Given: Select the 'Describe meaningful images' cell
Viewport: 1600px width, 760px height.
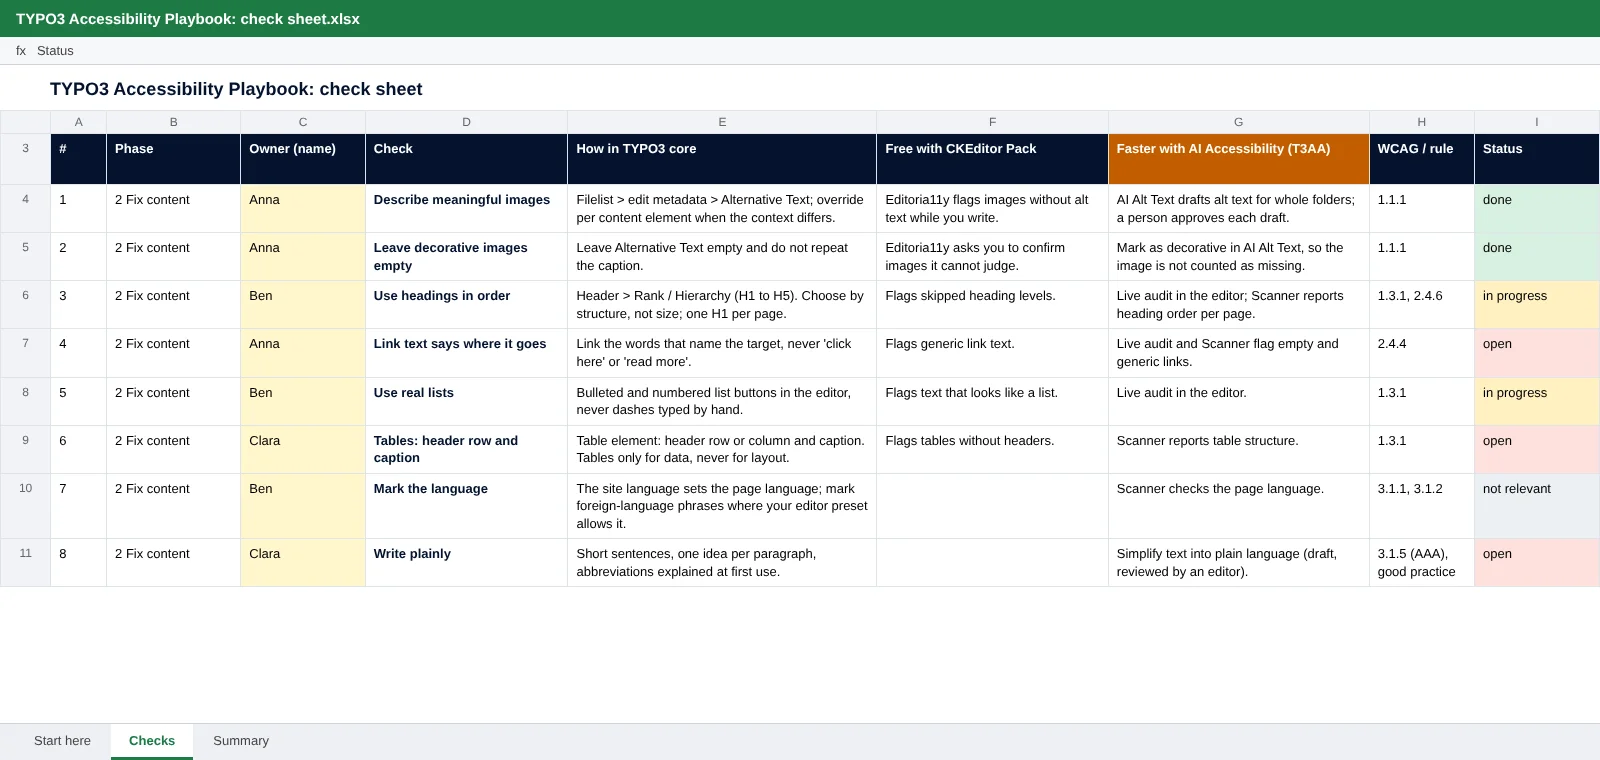Looking at the screenshot, I should click(x=466, y=209).
